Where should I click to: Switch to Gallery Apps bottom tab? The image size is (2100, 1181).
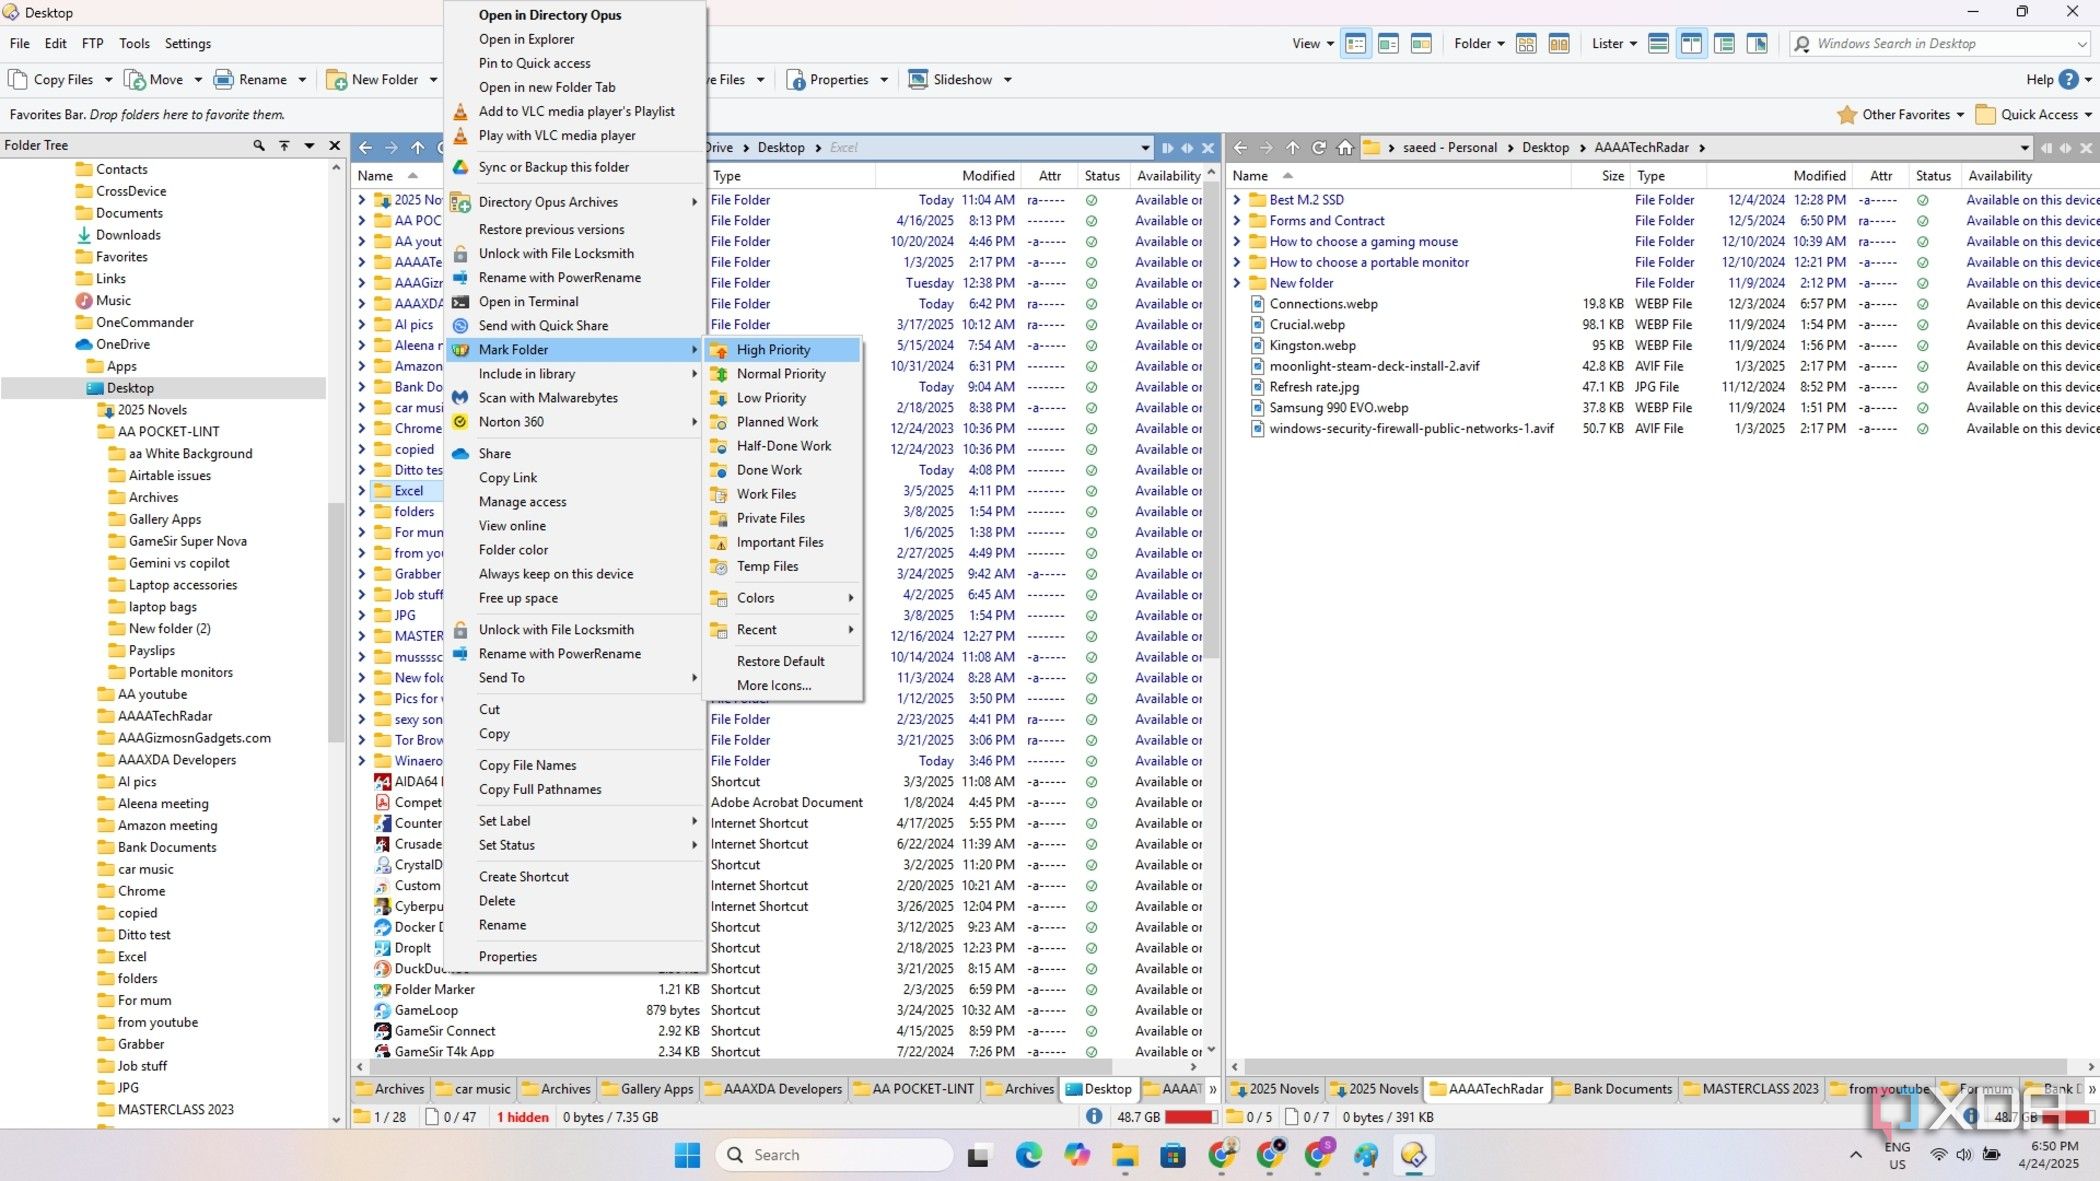[647, 1089]
